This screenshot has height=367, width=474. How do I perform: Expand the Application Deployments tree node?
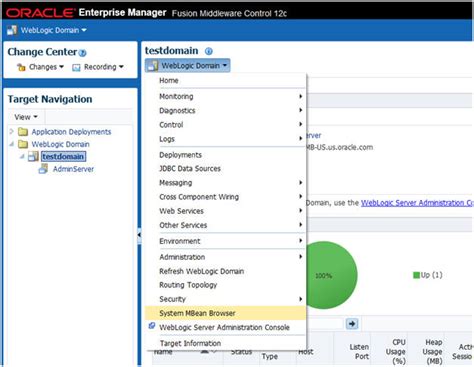[x=11, y=131]
